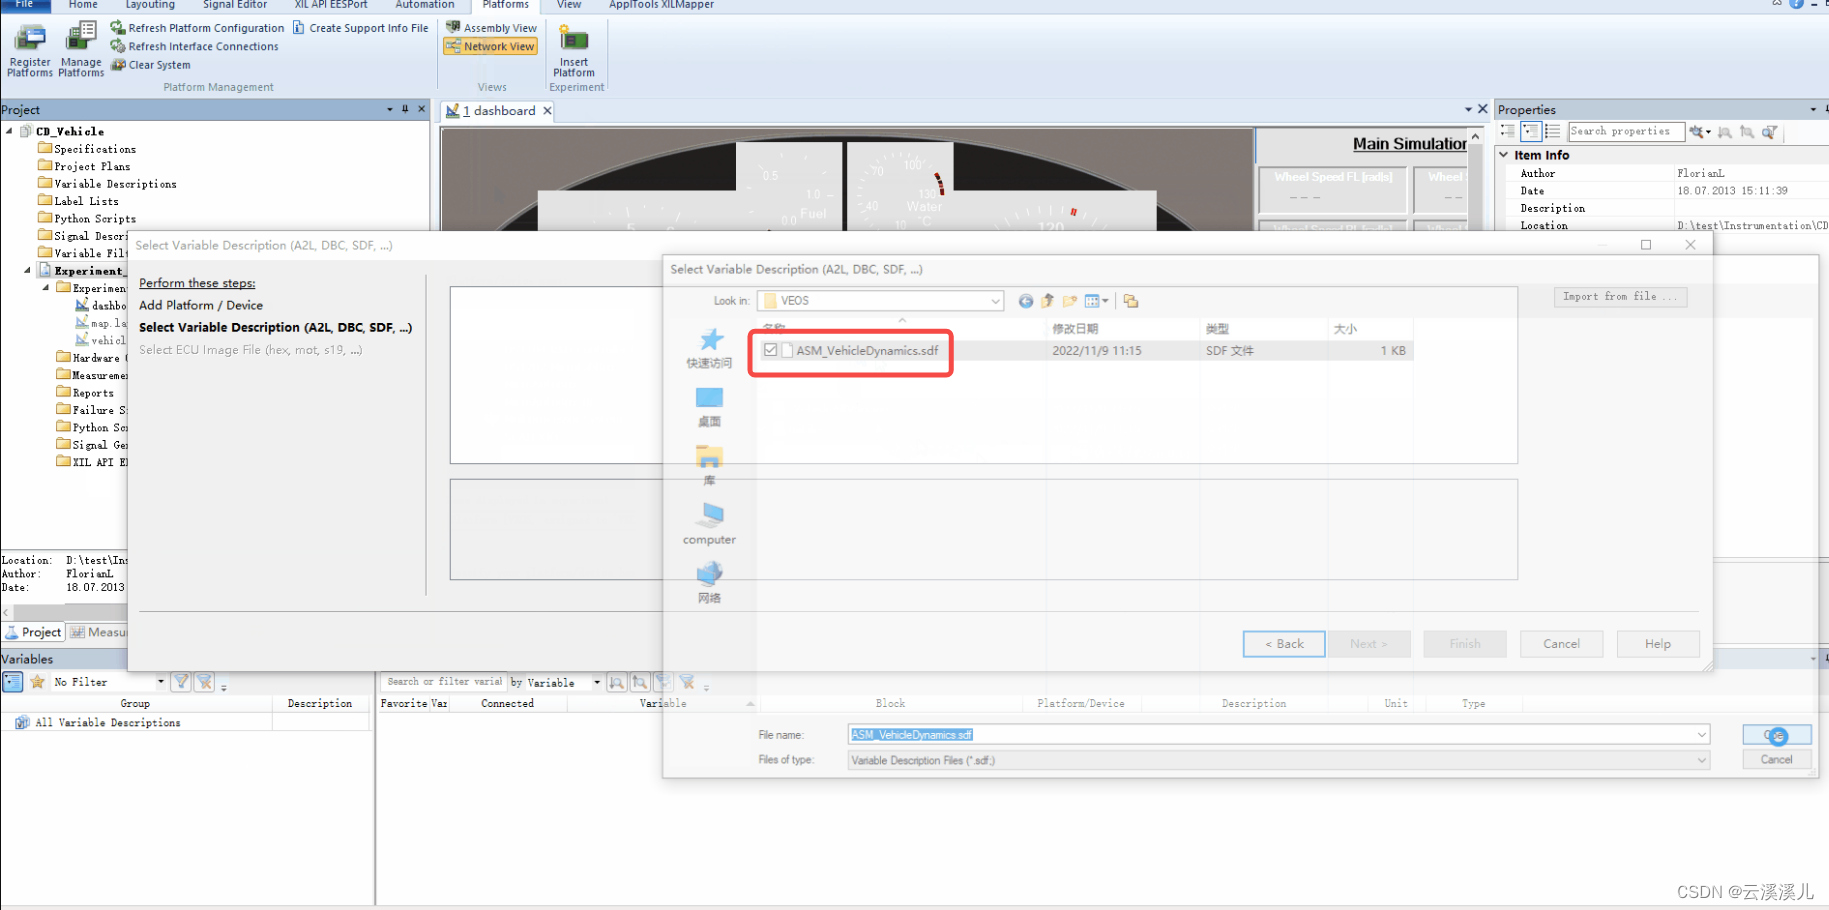Viewport: 1829px width, 910px height.
Task: Click the wizard Cancel button
Action: pos(1561,644)
